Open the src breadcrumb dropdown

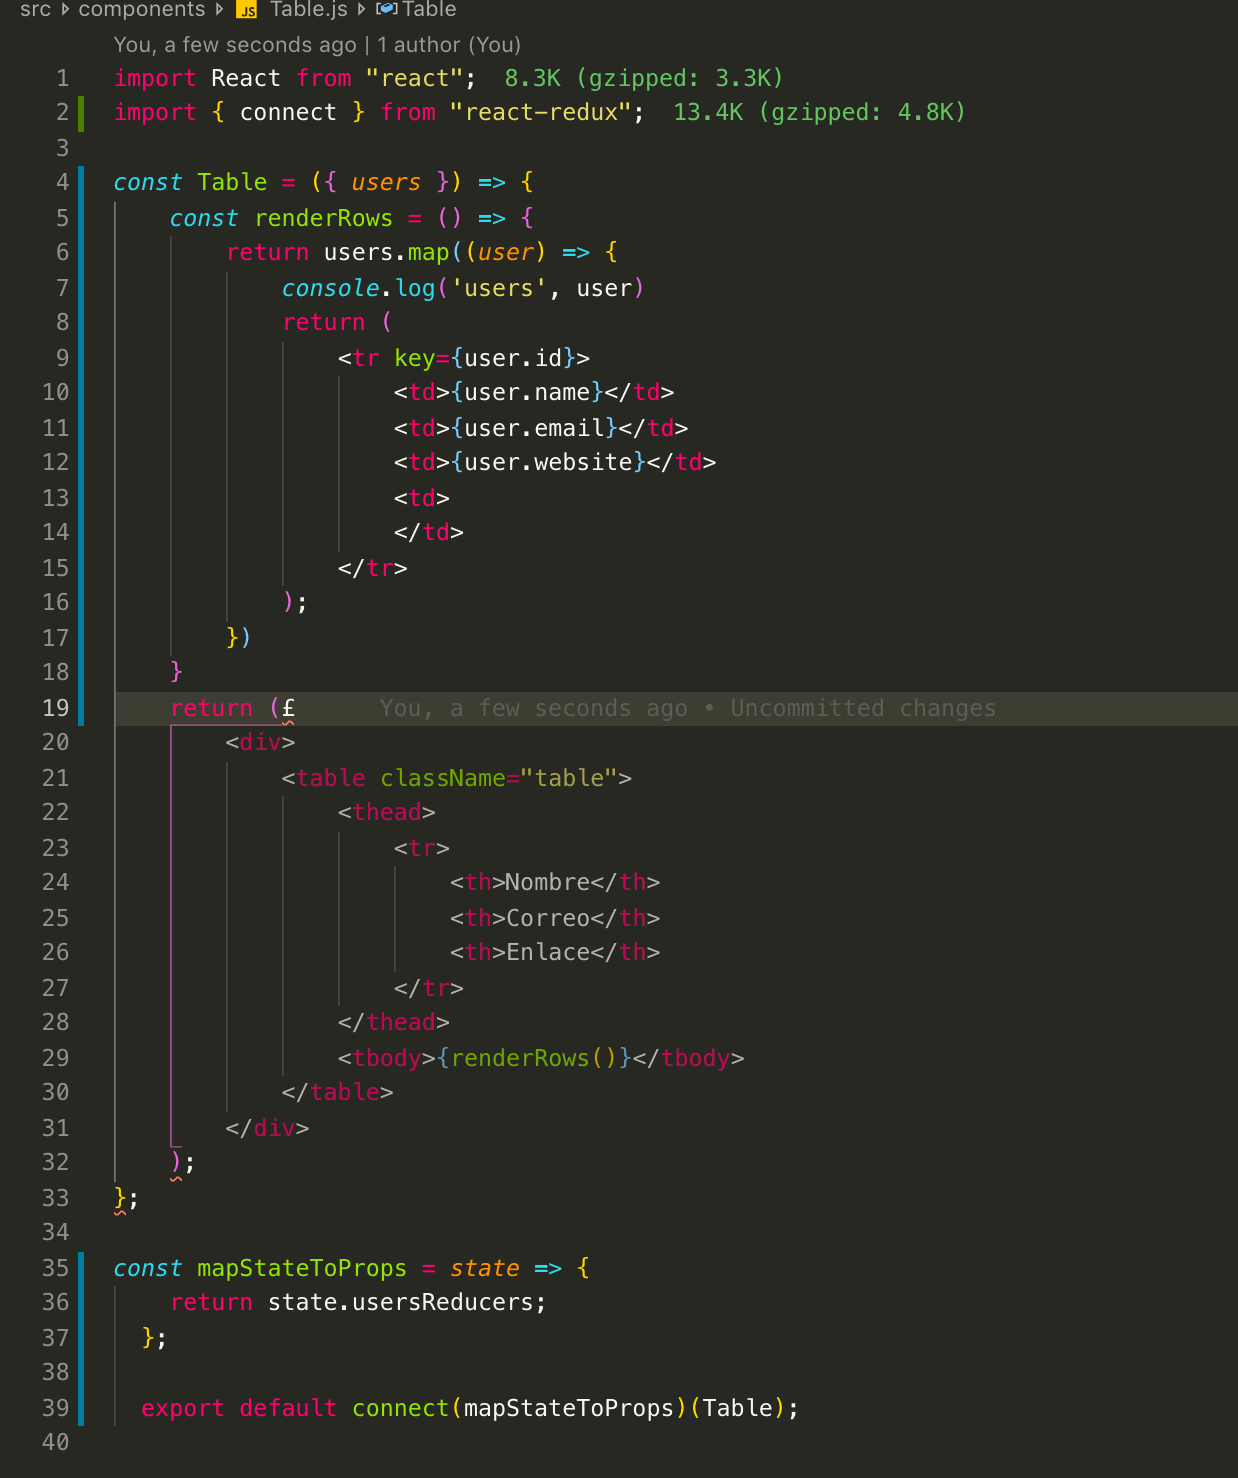pos(33,10)
